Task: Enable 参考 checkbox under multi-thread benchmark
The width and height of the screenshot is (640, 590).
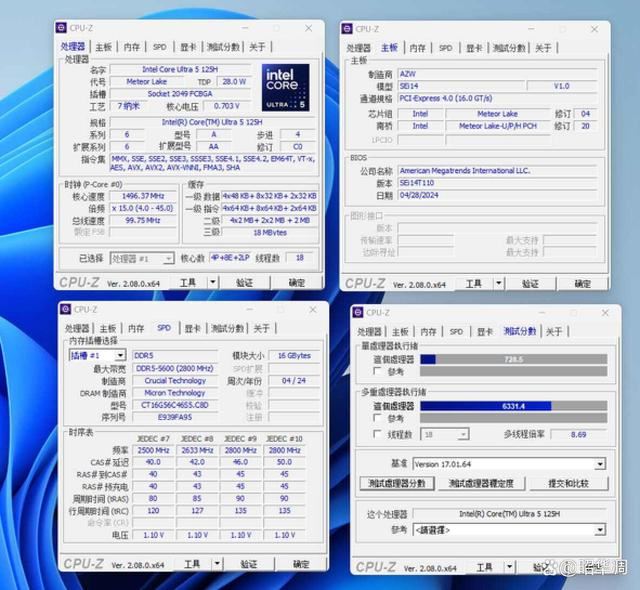Action: pyautogui.click(x=366, y=419)
